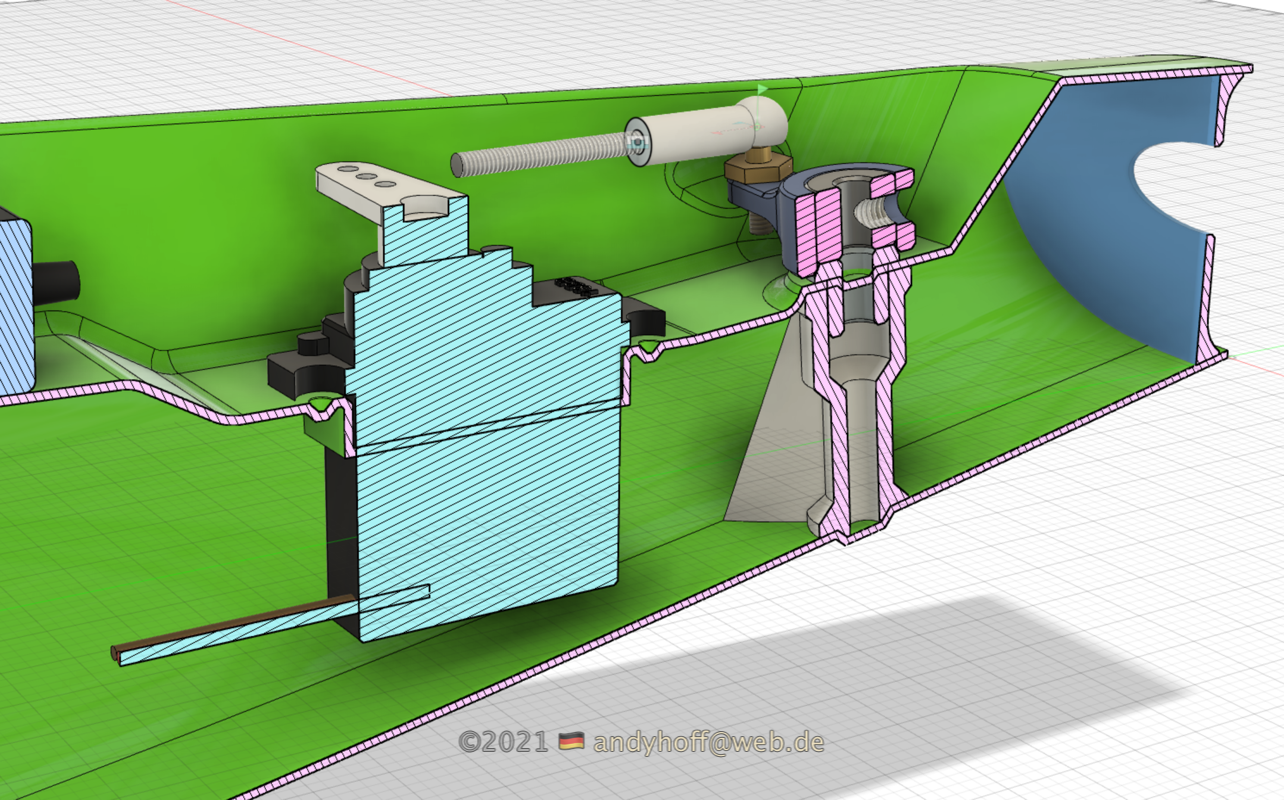Click the green triangle marker above ball link
This screenshot has width=1284, height=800.
coord(763,91)
